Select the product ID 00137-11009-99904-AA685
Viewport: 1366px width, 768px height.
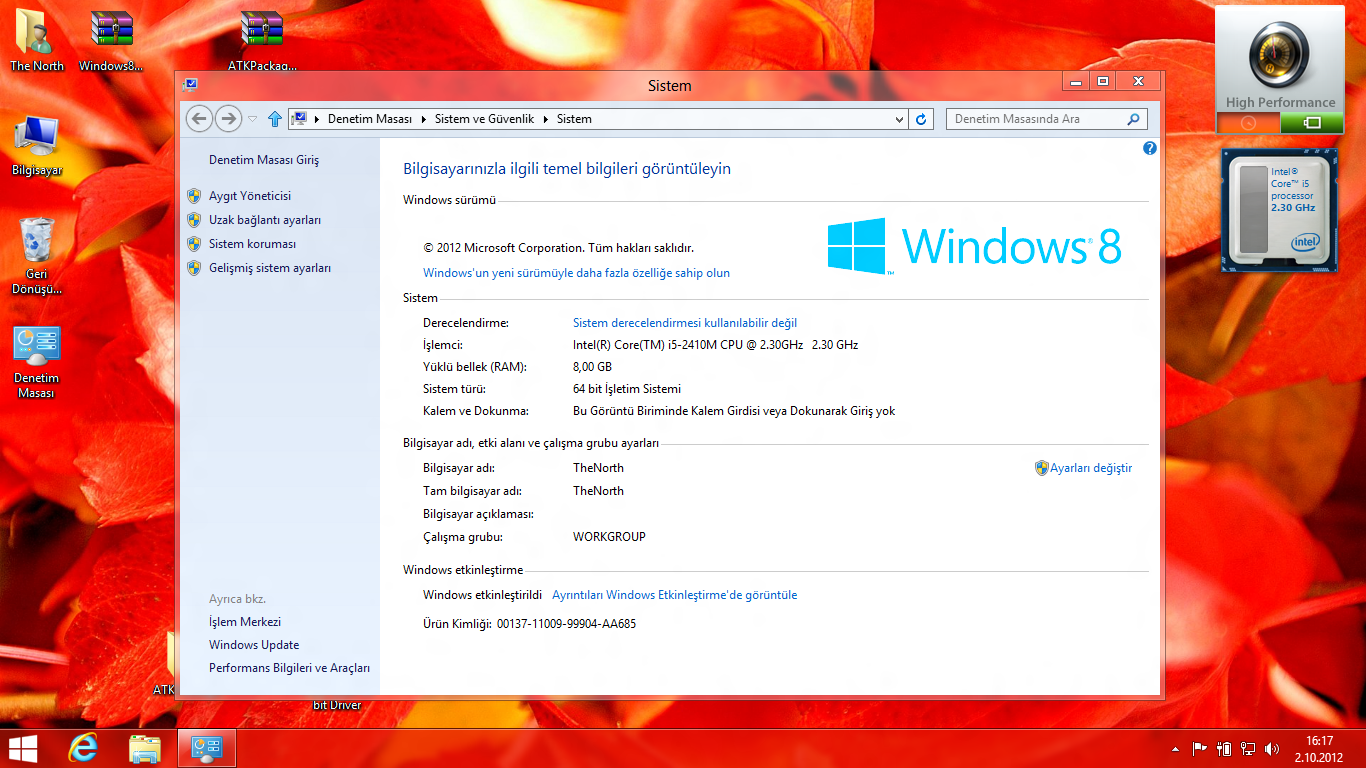566,624
